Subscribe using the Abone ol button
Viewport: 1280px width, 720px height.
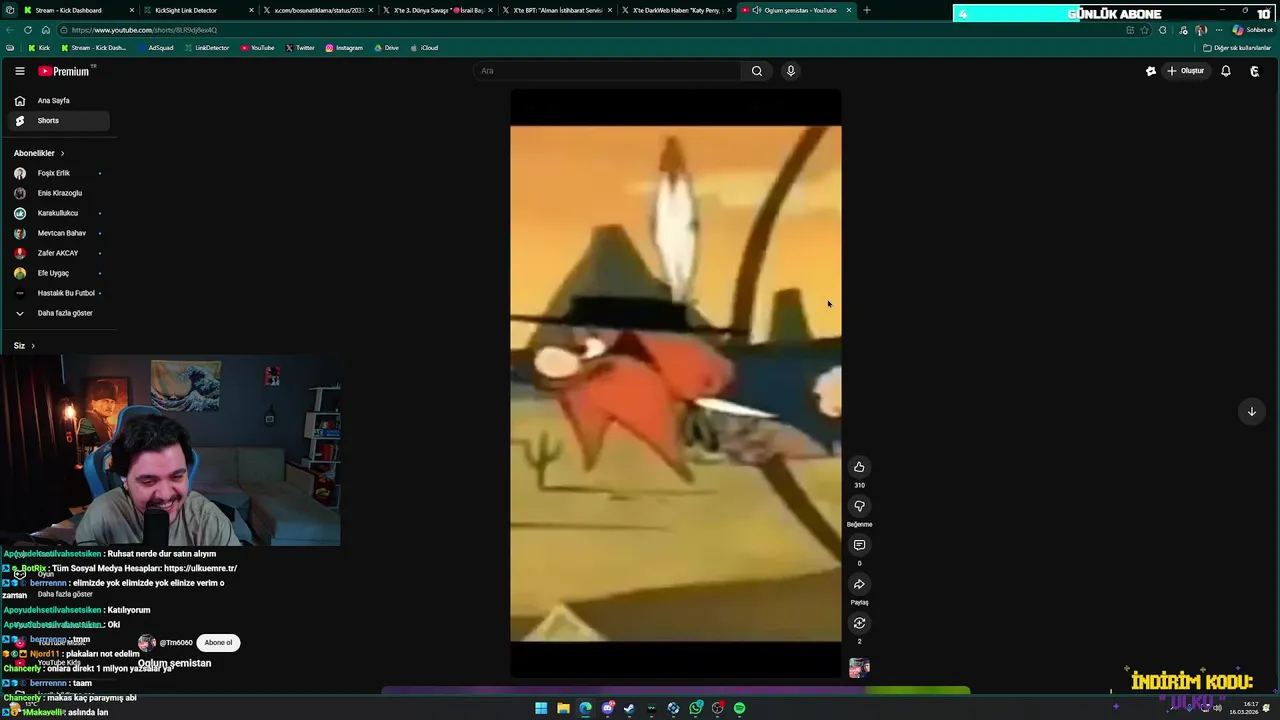218,643
